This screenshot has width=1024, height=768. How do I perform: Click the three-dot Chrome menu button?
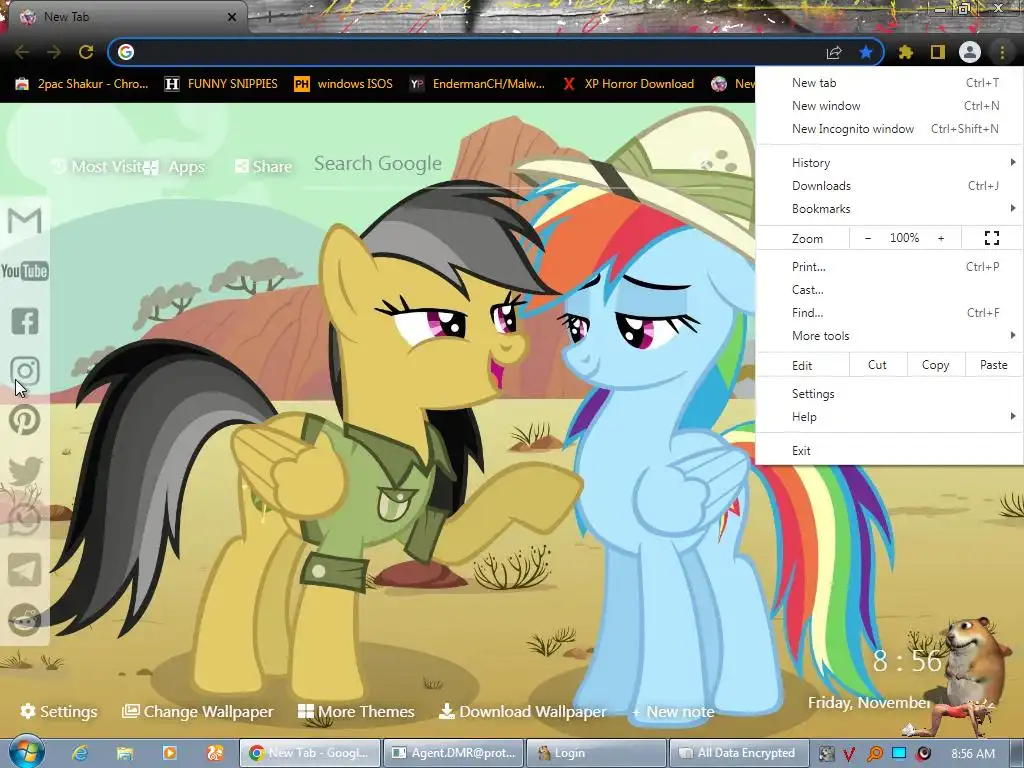[1002, 52]
